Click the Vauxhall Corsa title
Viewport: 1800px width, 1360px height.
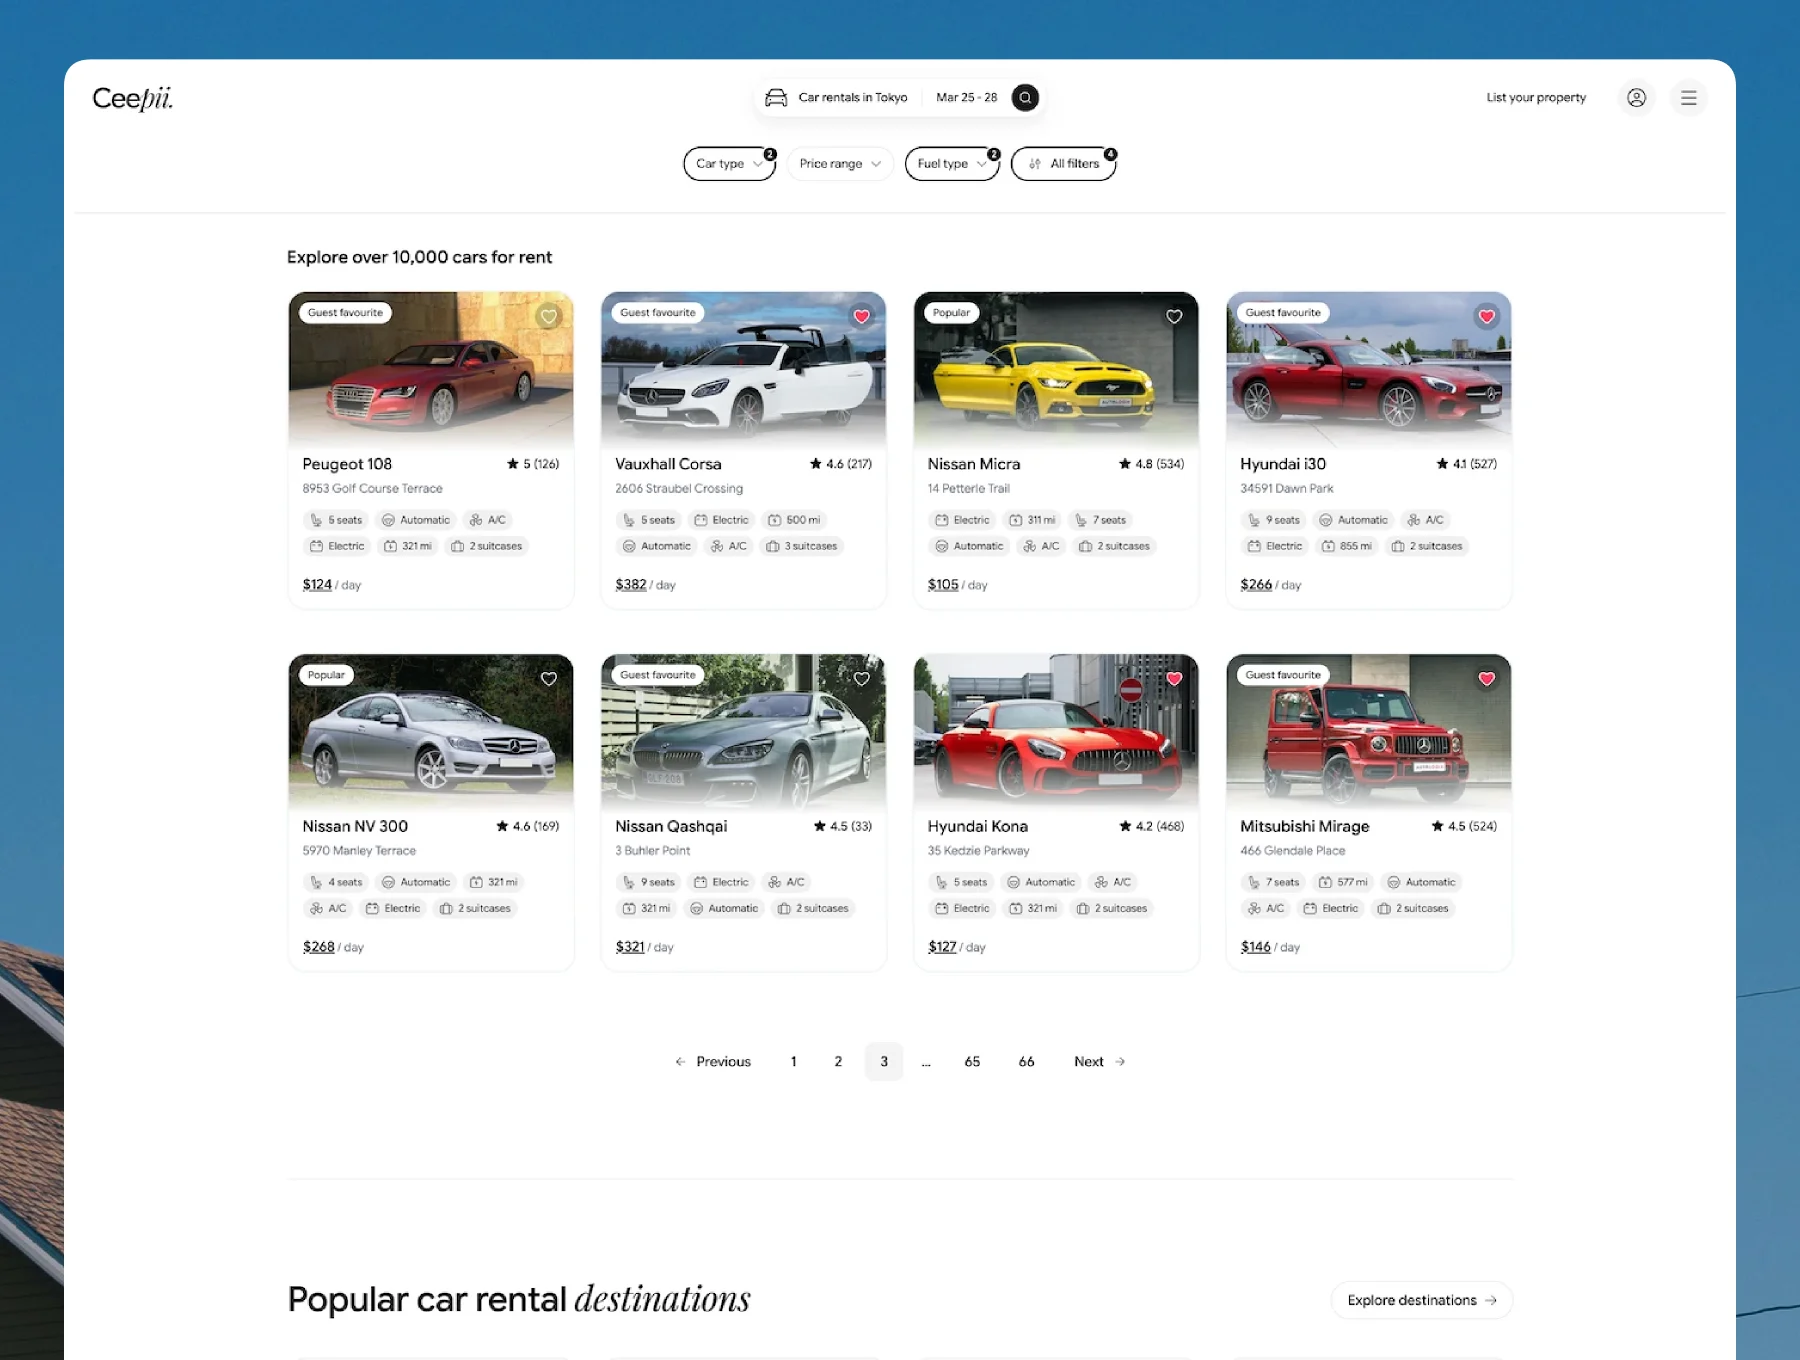point(668,464)
